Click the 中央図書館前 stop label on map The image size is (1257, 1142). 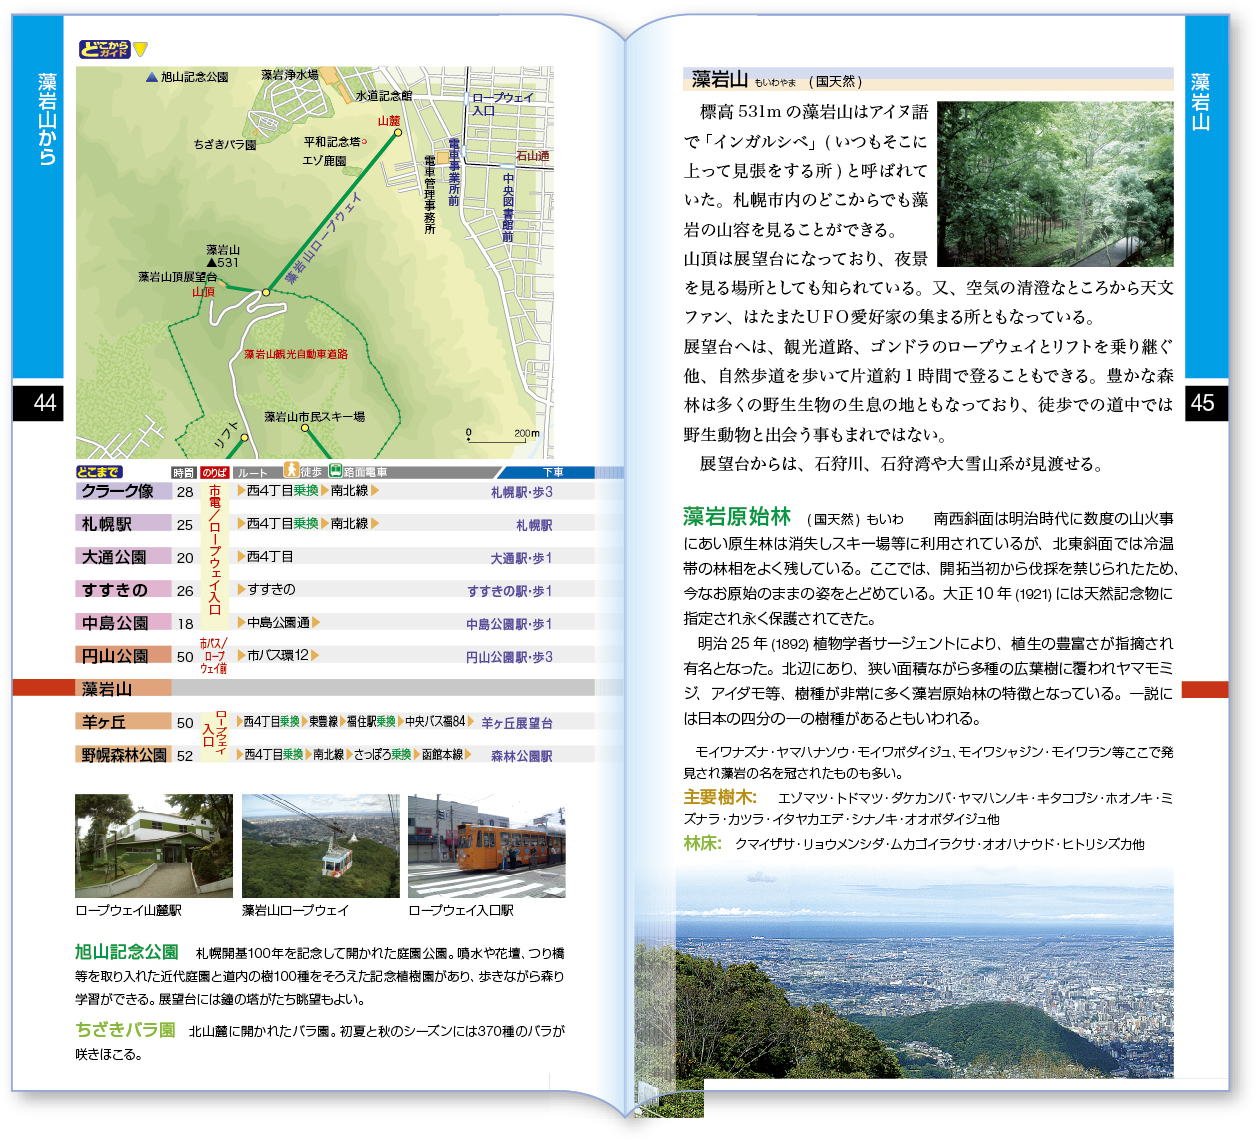click(x=508, y=208)
